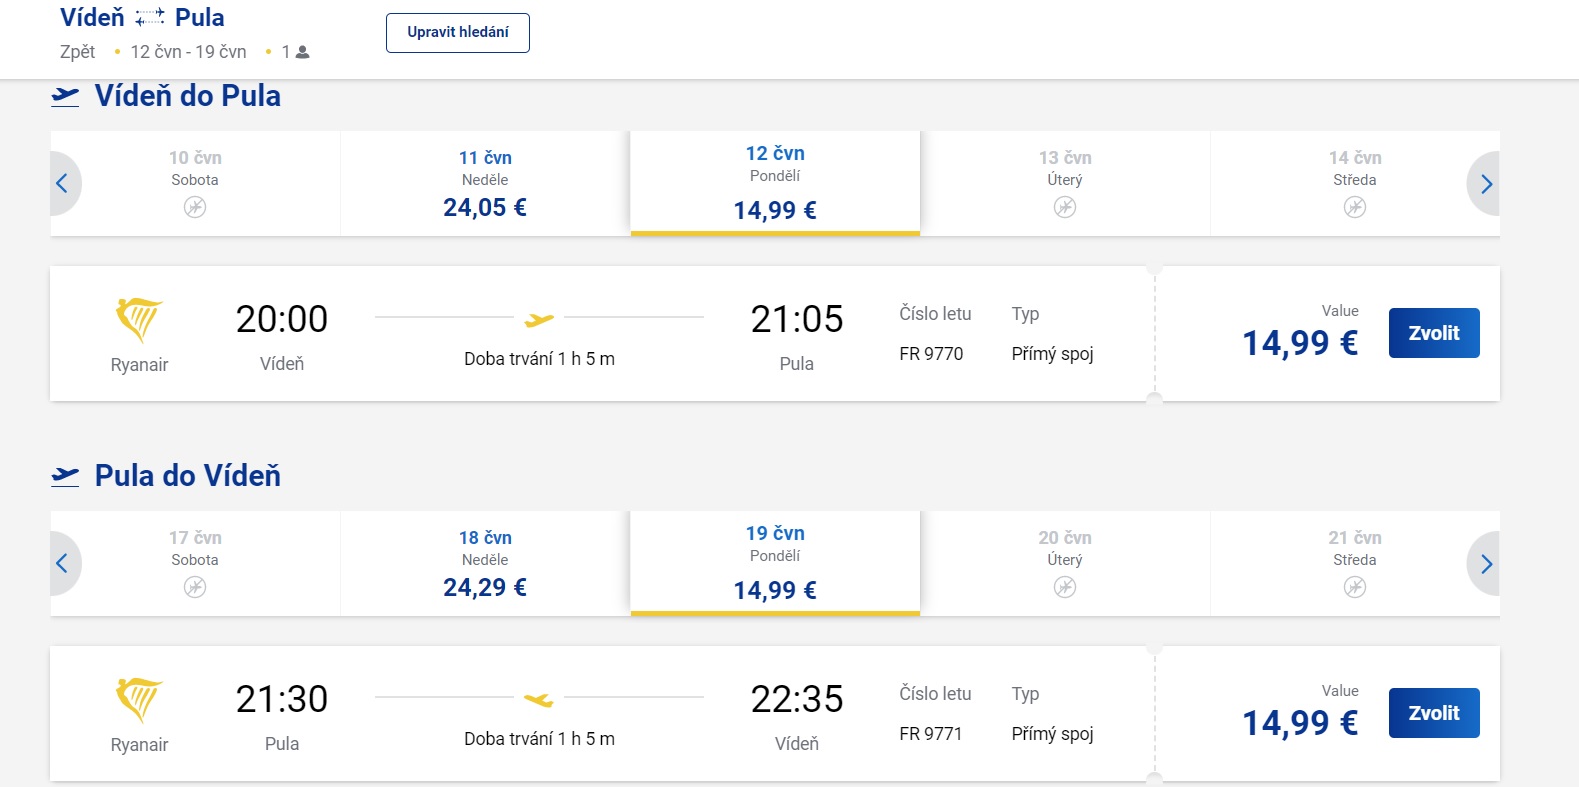Show earlier return dates with left arrow
Screen dimensions: 1579x787
(63, 563)
